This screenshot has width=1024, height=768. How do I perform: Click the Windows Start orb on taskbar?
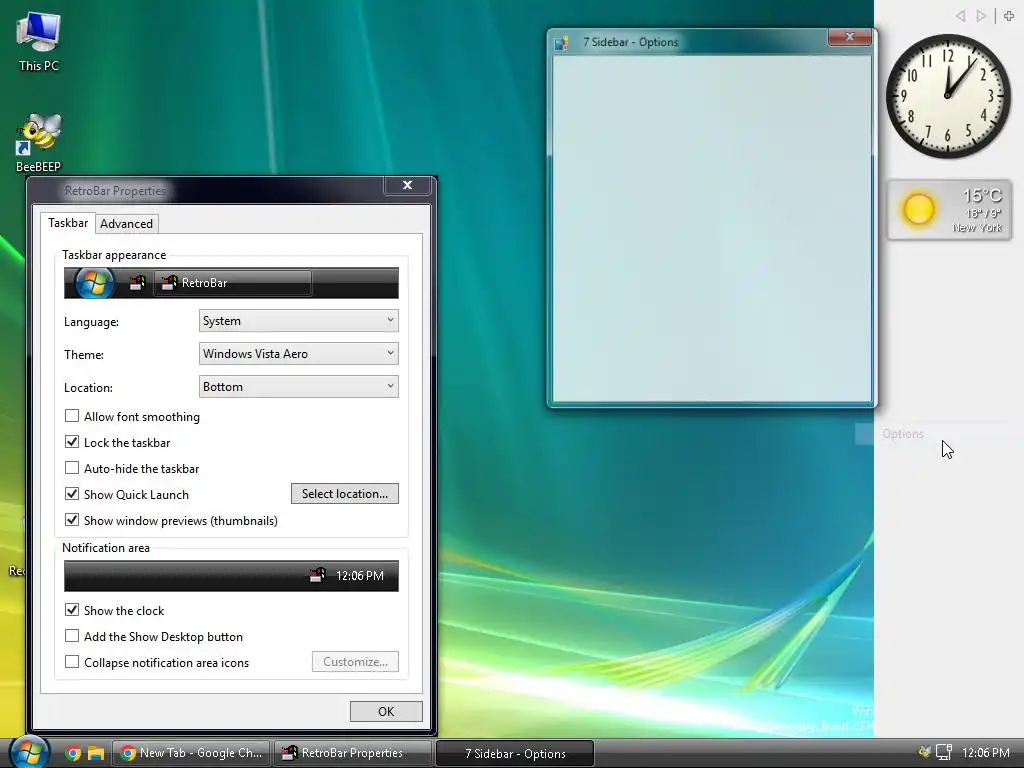point(29,752)
